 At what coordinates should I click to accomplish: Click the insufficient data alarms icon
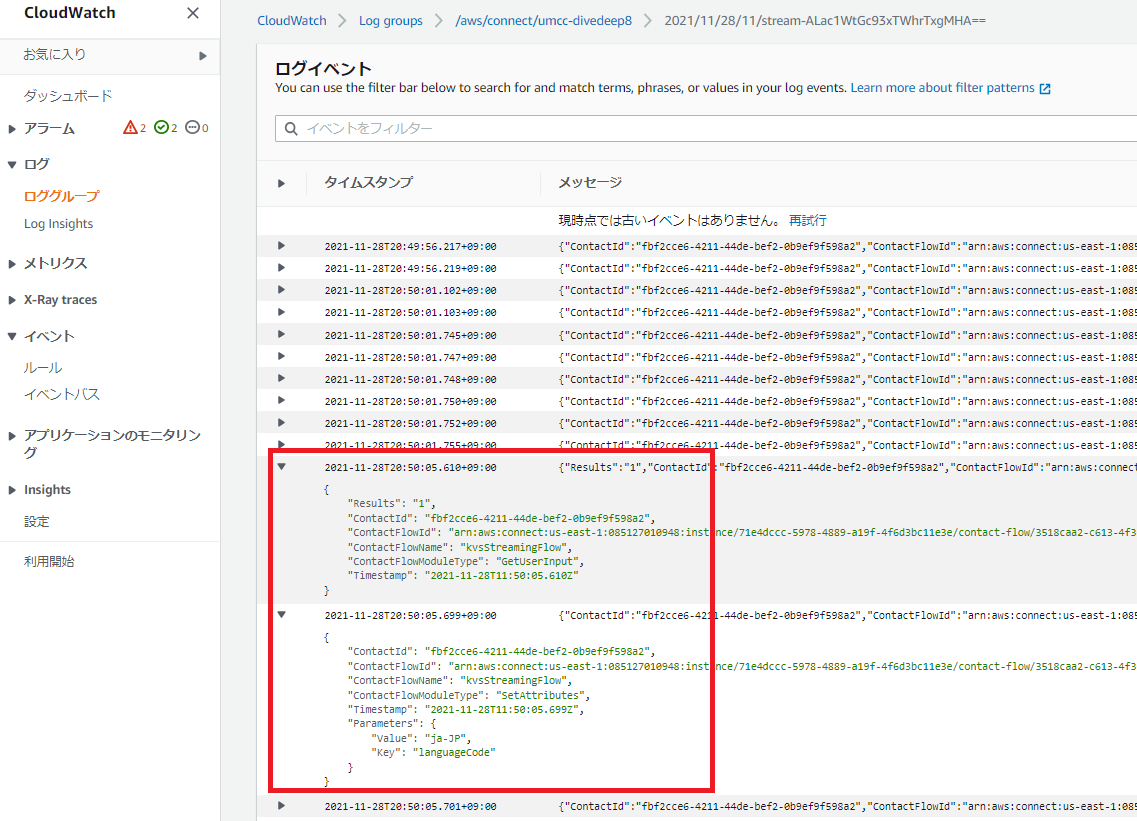[192, 128]
